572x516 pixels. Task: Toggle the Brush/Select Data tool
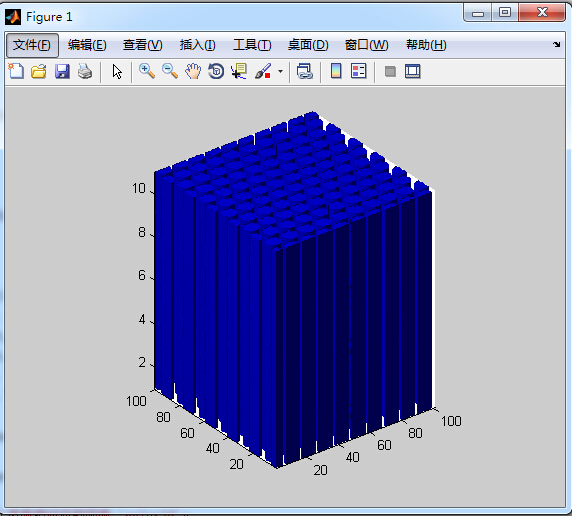(263, 71)
